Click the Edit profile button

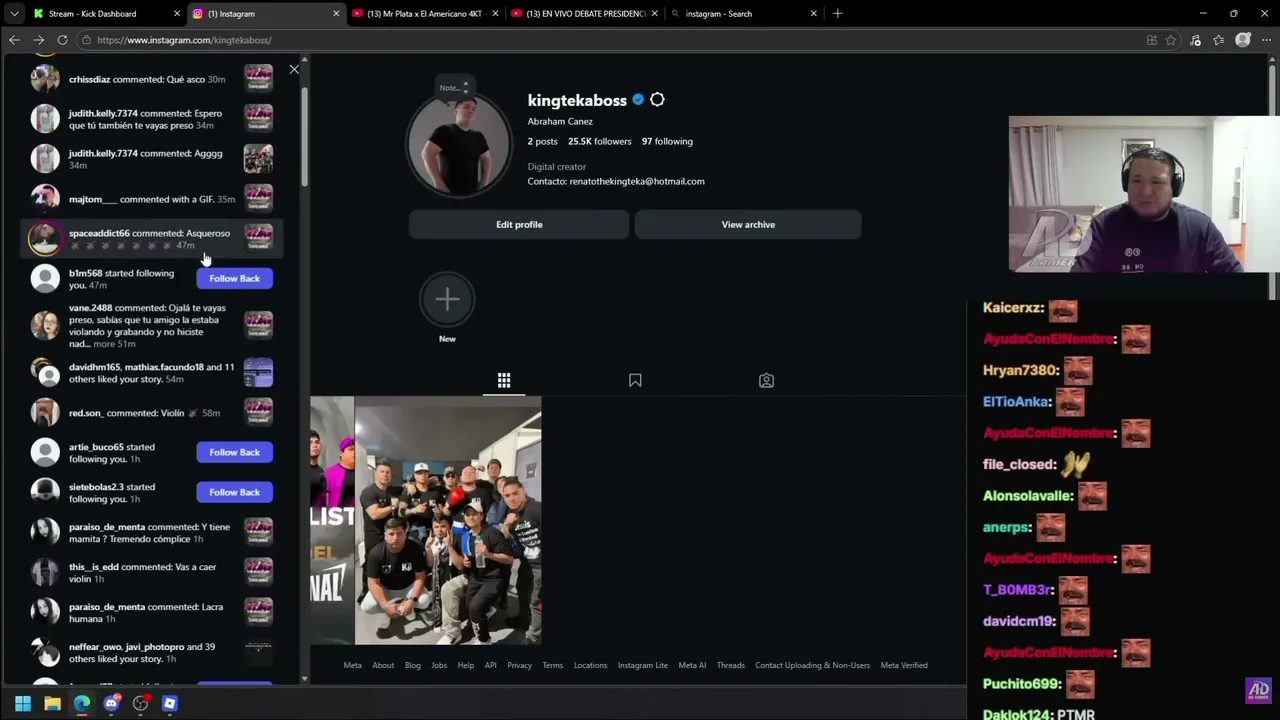pos(519,224)
